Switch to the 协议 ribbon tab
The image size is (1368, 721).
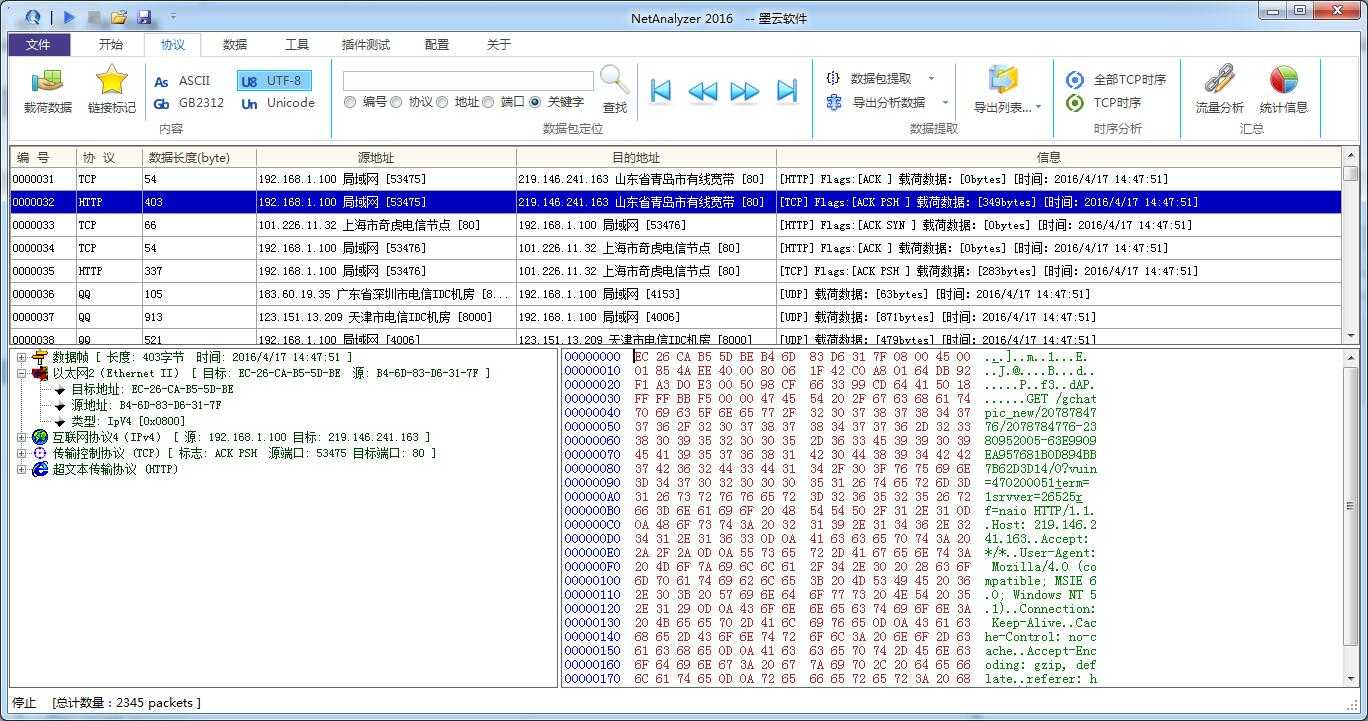[173, 45]
